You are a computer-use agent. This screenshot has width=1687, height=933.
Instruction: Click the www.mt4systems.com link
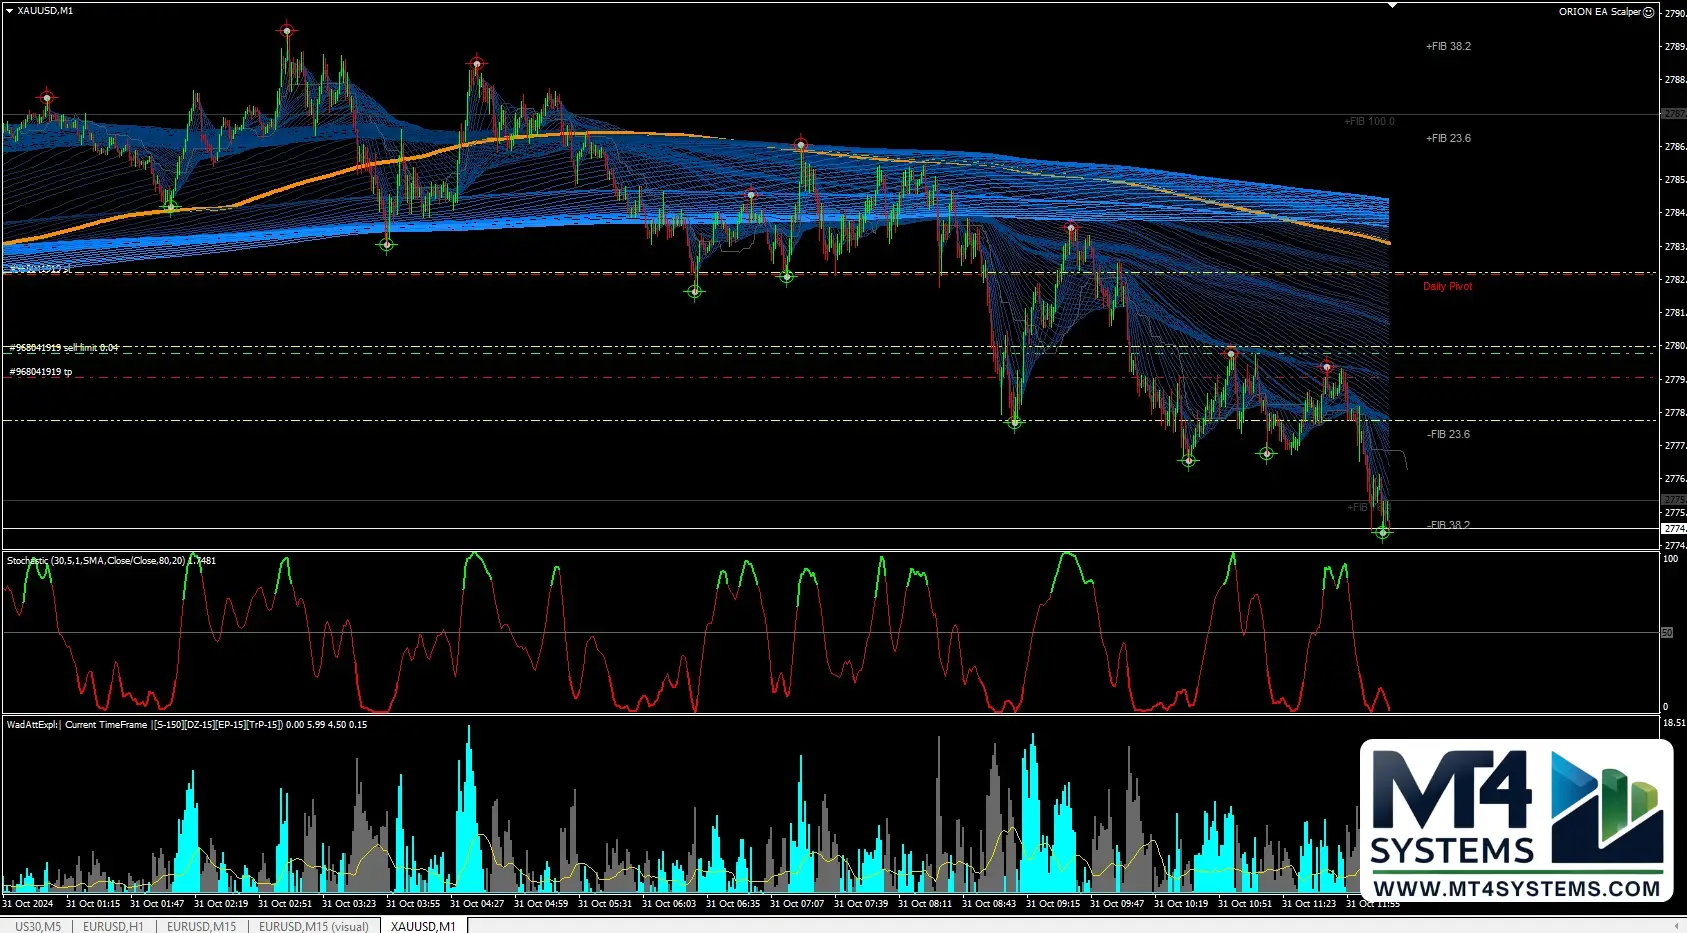point(1516,888)
